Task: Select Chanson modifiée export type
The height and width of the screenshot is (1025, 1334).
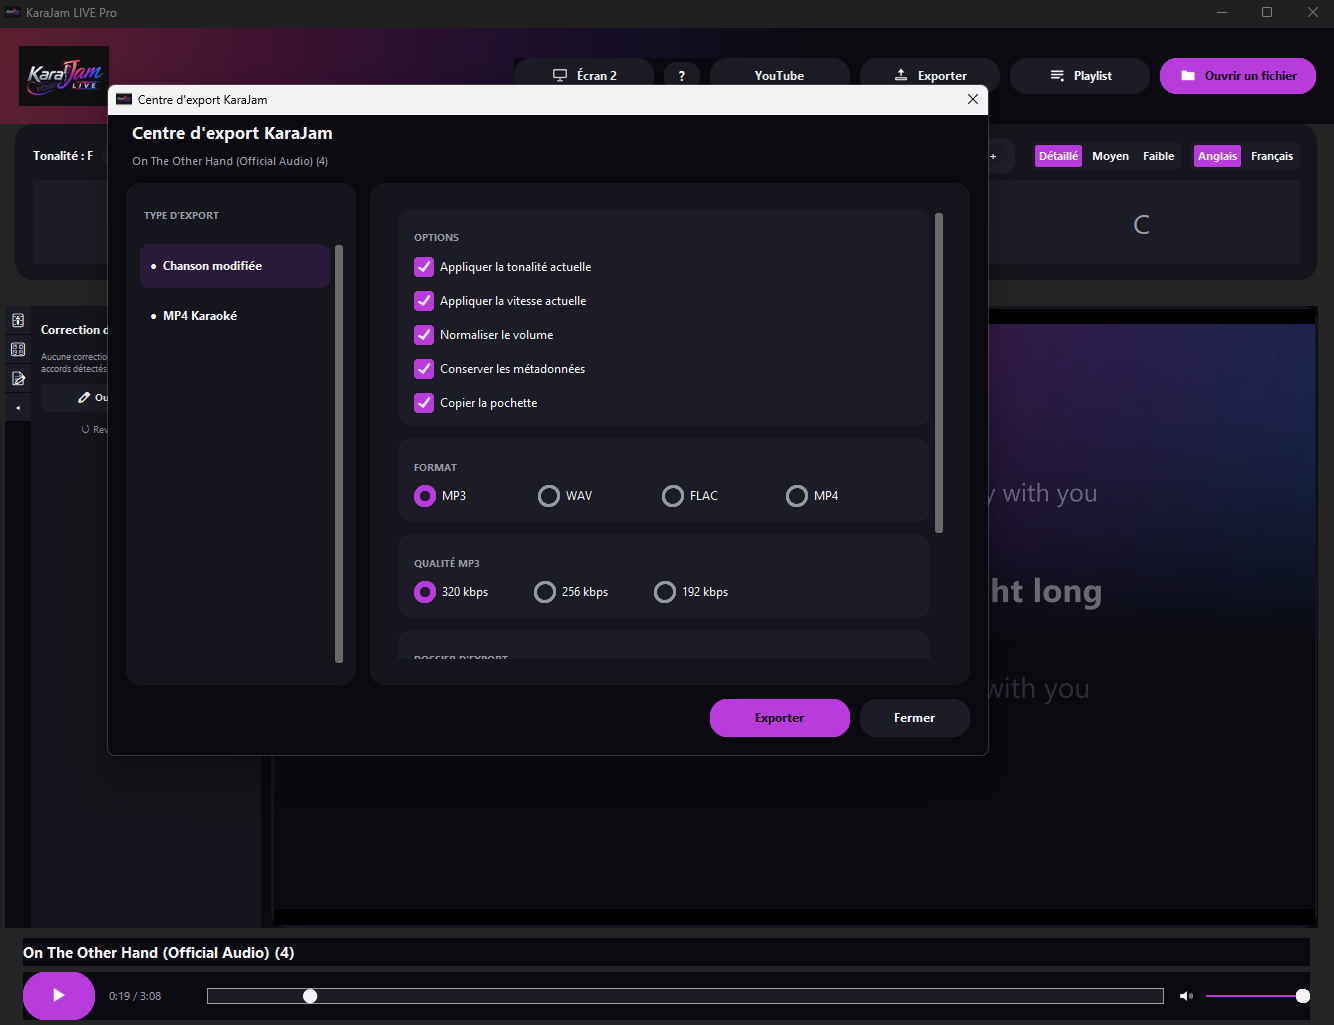Action: (235, 266)
